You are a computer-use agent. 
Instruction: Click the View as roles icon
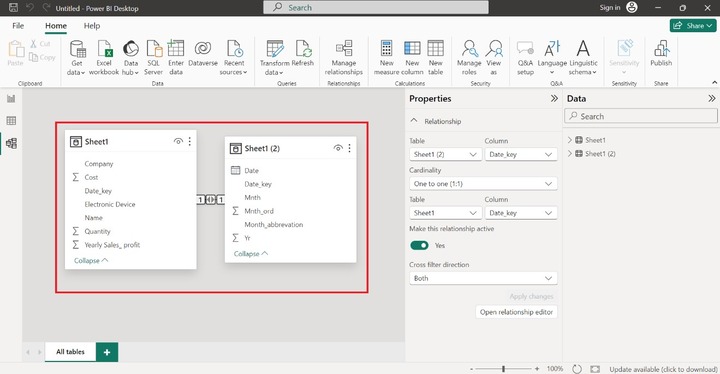494,48
